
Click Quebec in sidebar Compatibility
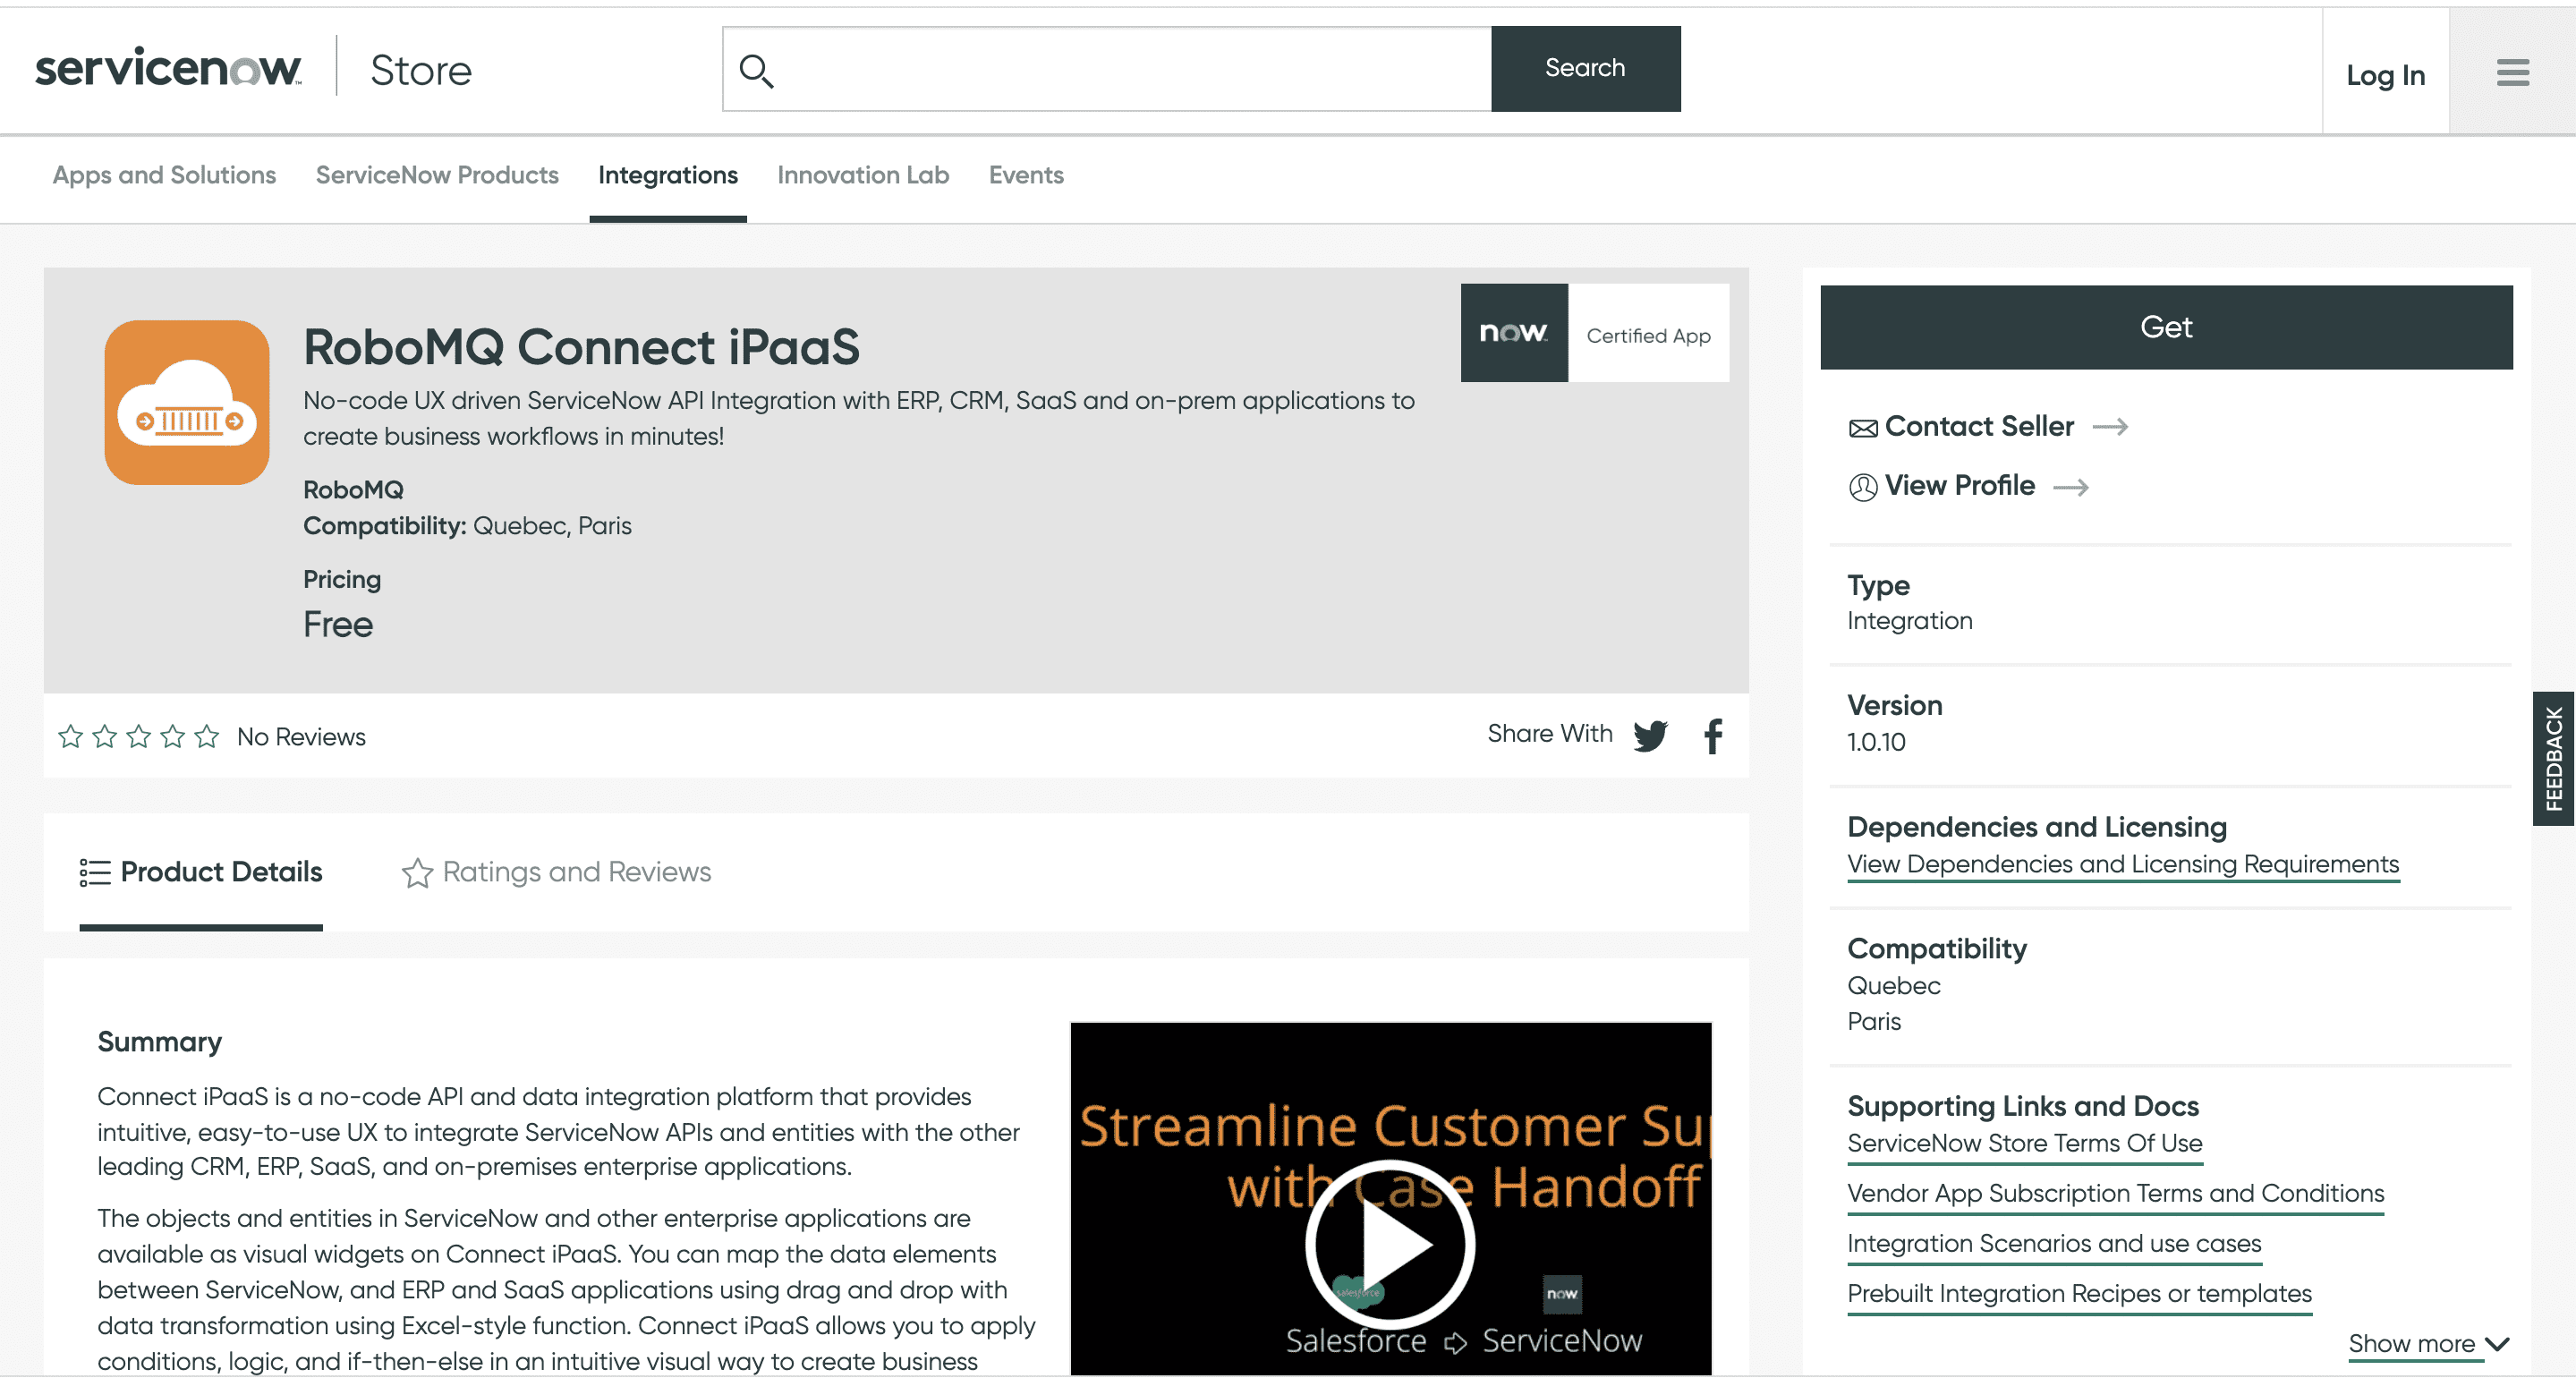click(x=1894, y=986)
